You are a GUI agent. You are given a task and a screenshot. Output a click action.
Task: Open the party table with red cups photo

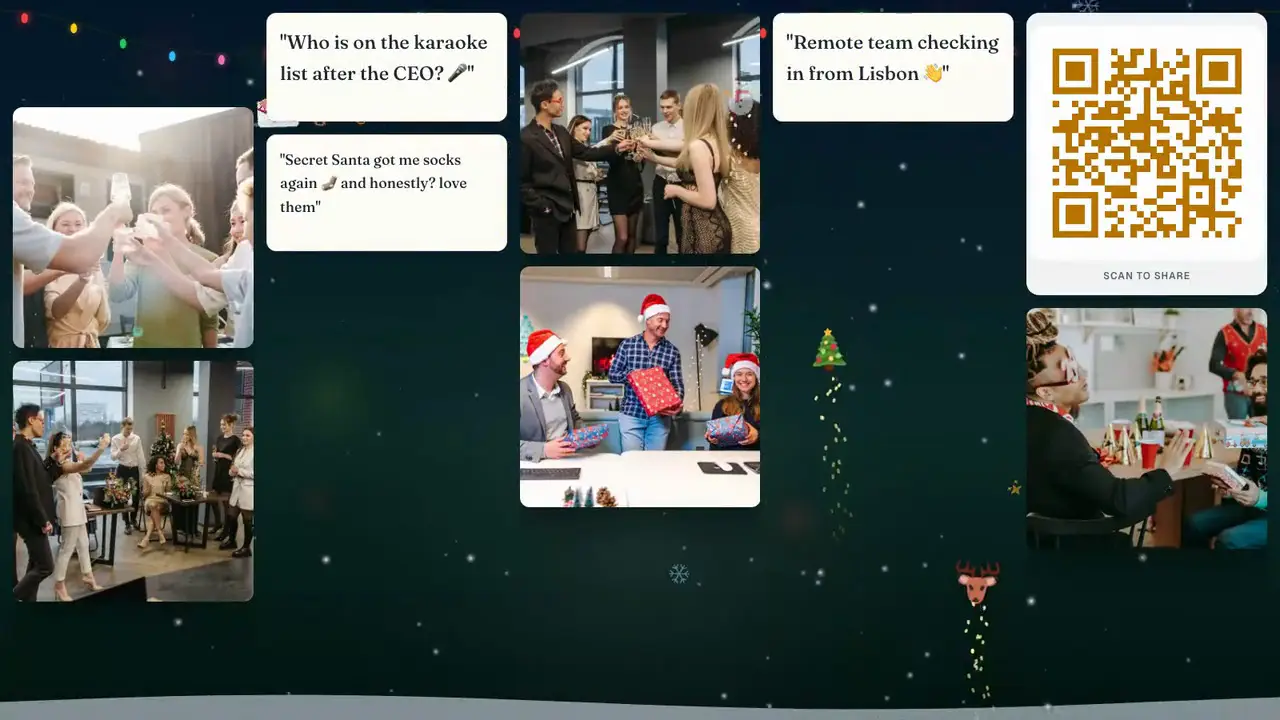pos(1146,428)
